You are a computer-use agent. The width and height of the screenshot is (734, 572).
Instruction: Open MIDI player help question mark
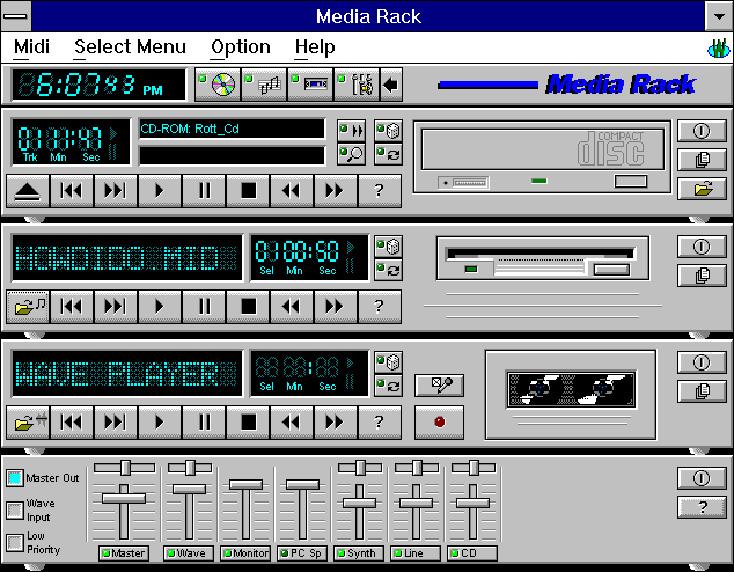click(x=380, y=307)
